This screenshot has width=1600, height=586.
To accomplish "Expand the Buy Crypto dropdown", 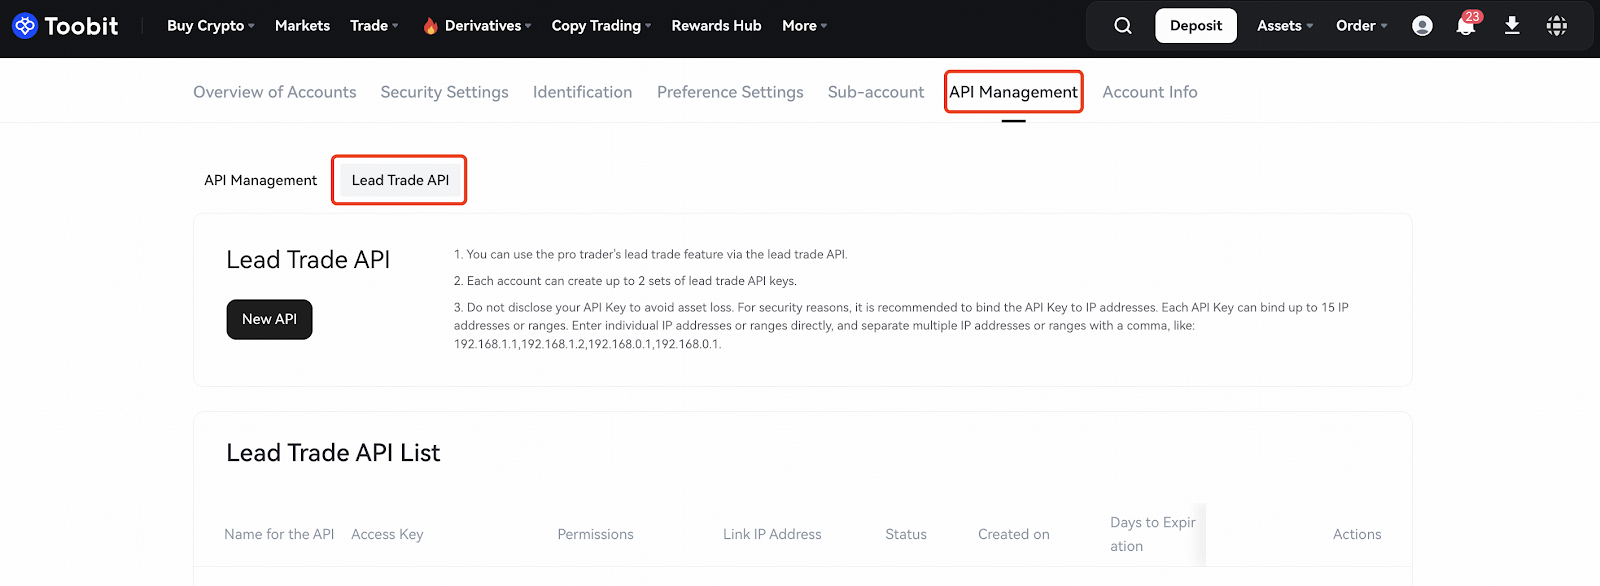I will 211,26.
